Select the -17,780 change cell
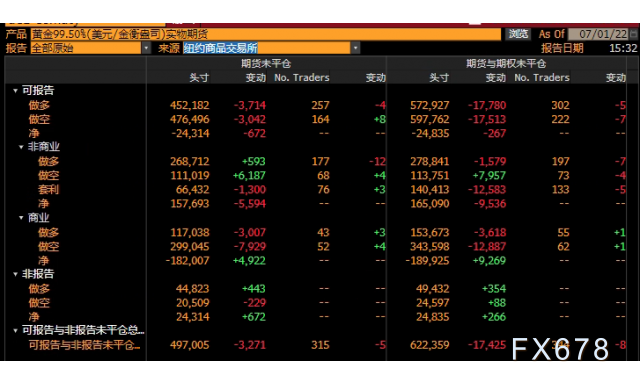 tap(487, 105)
